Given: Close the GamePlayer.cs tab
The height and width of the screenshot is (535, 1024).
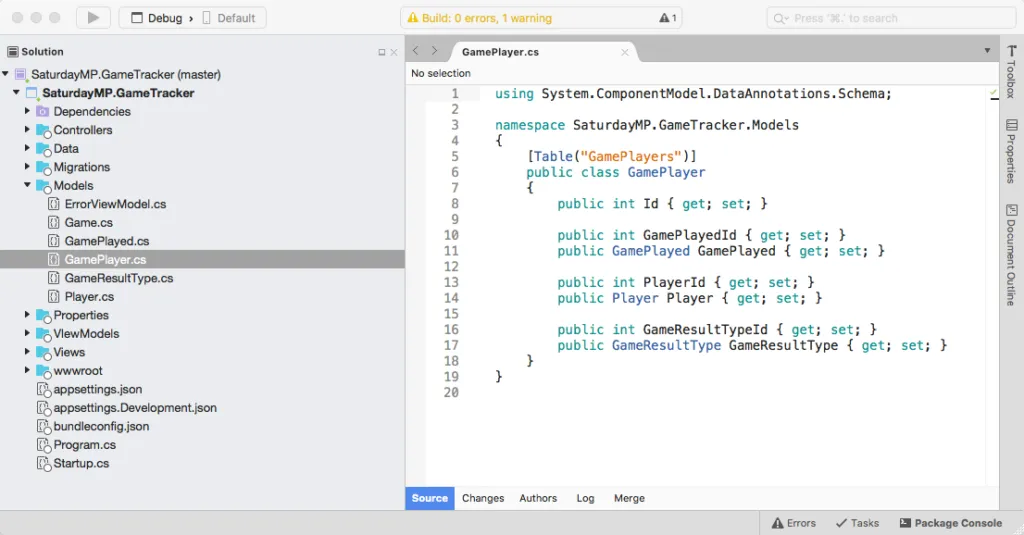Looking at the screenshot, I should 624,52.
